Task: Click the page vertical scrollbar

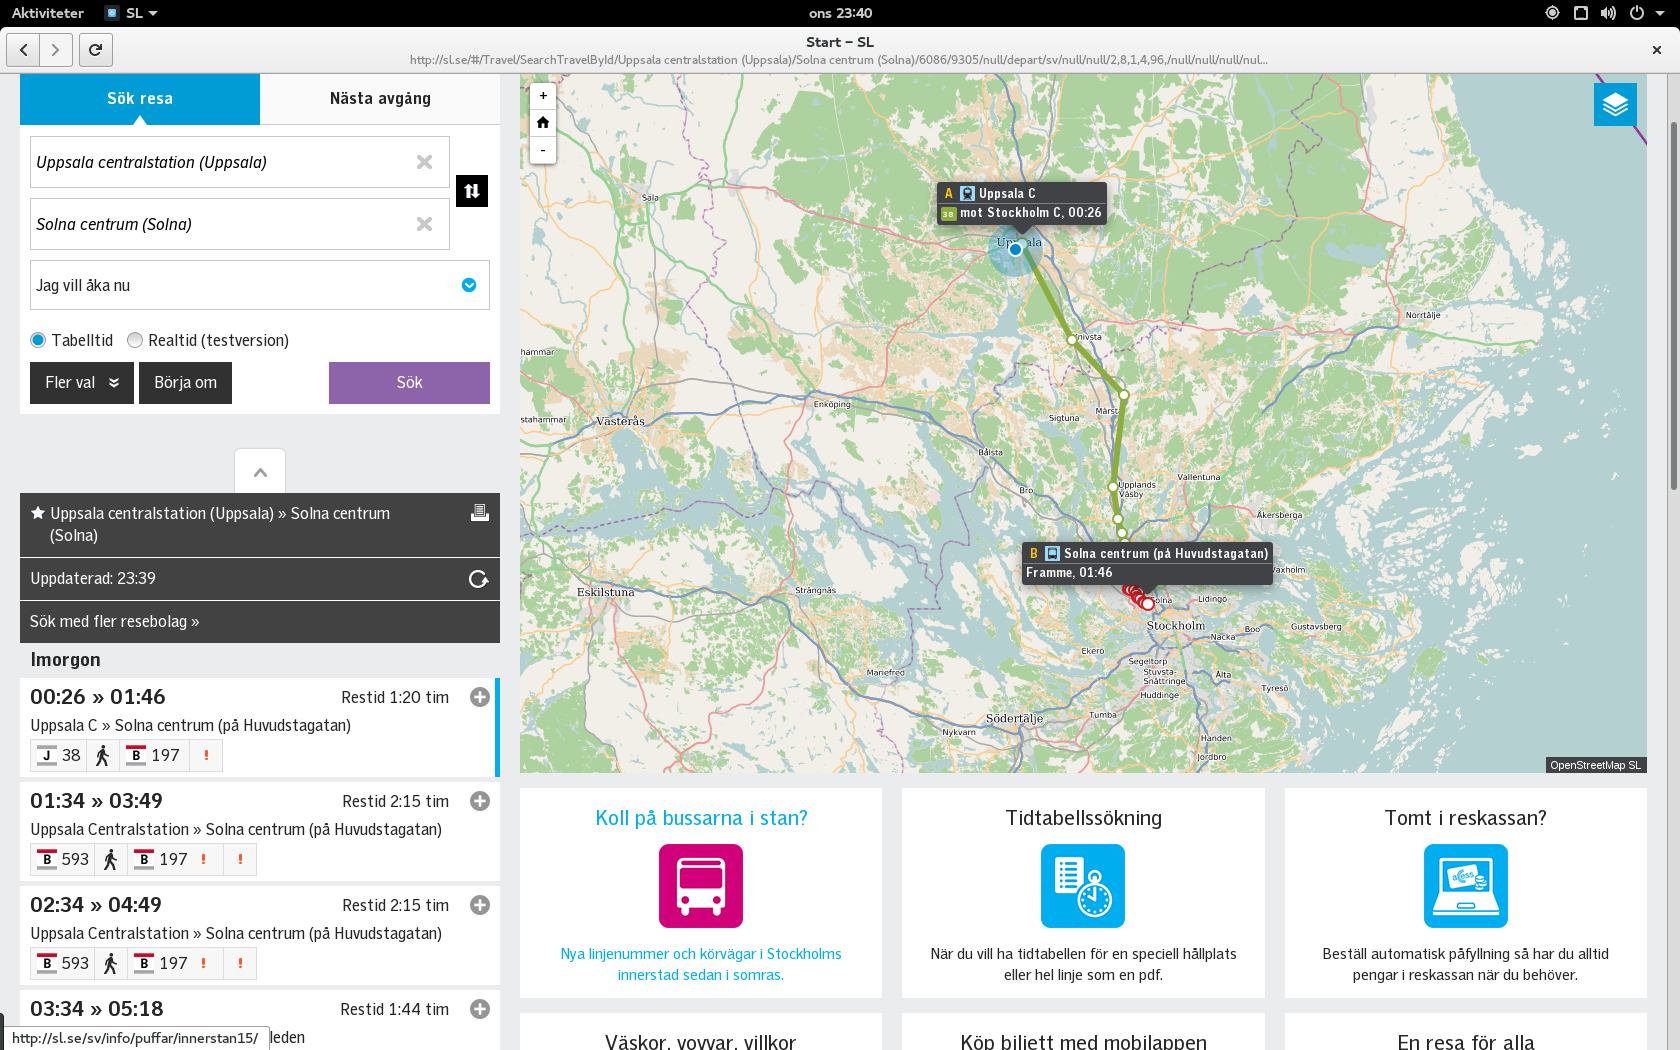Action: (1673, 305)
